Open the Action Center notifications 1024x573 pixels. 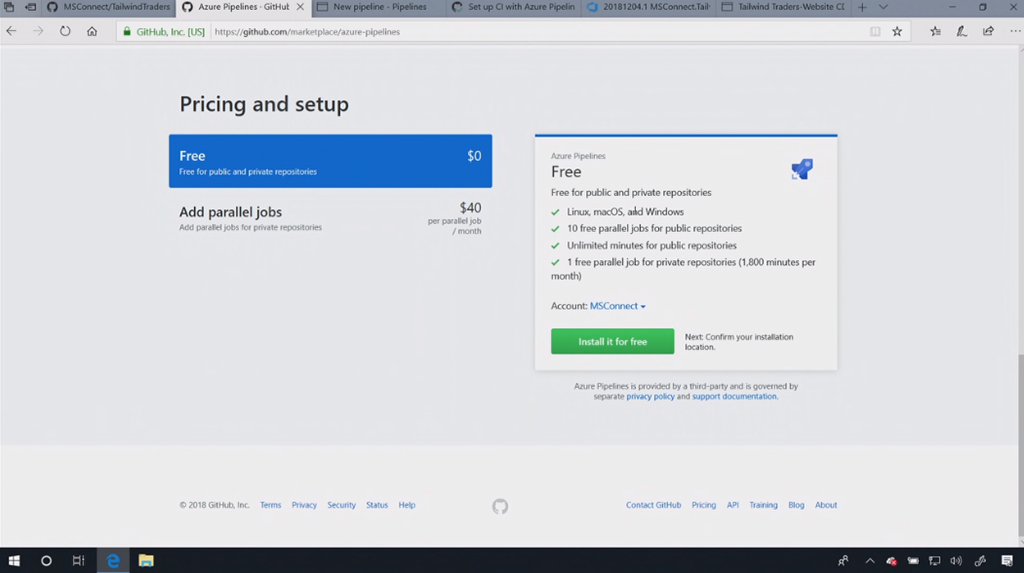point(1007,561)
